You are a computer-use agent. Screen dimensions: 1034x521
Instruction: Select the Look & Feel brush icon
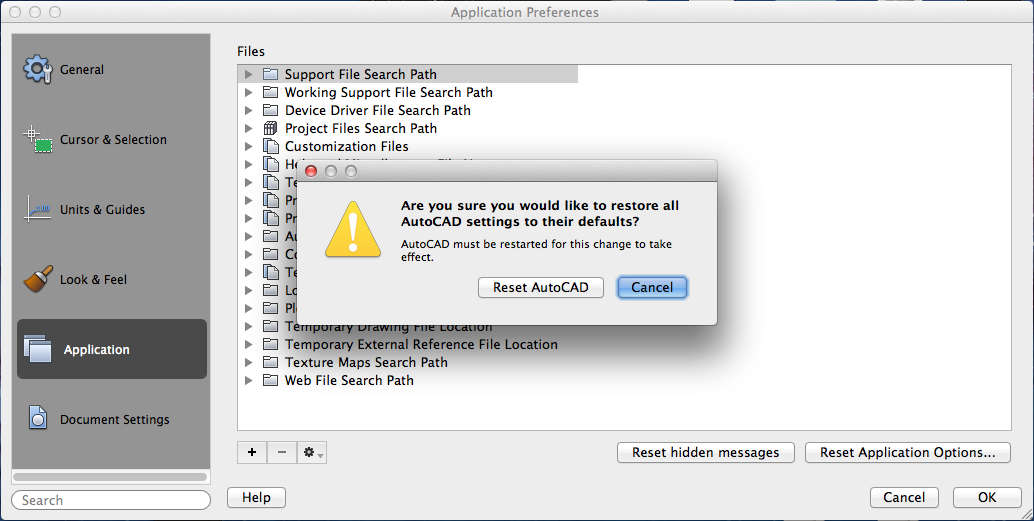[38, 279]
